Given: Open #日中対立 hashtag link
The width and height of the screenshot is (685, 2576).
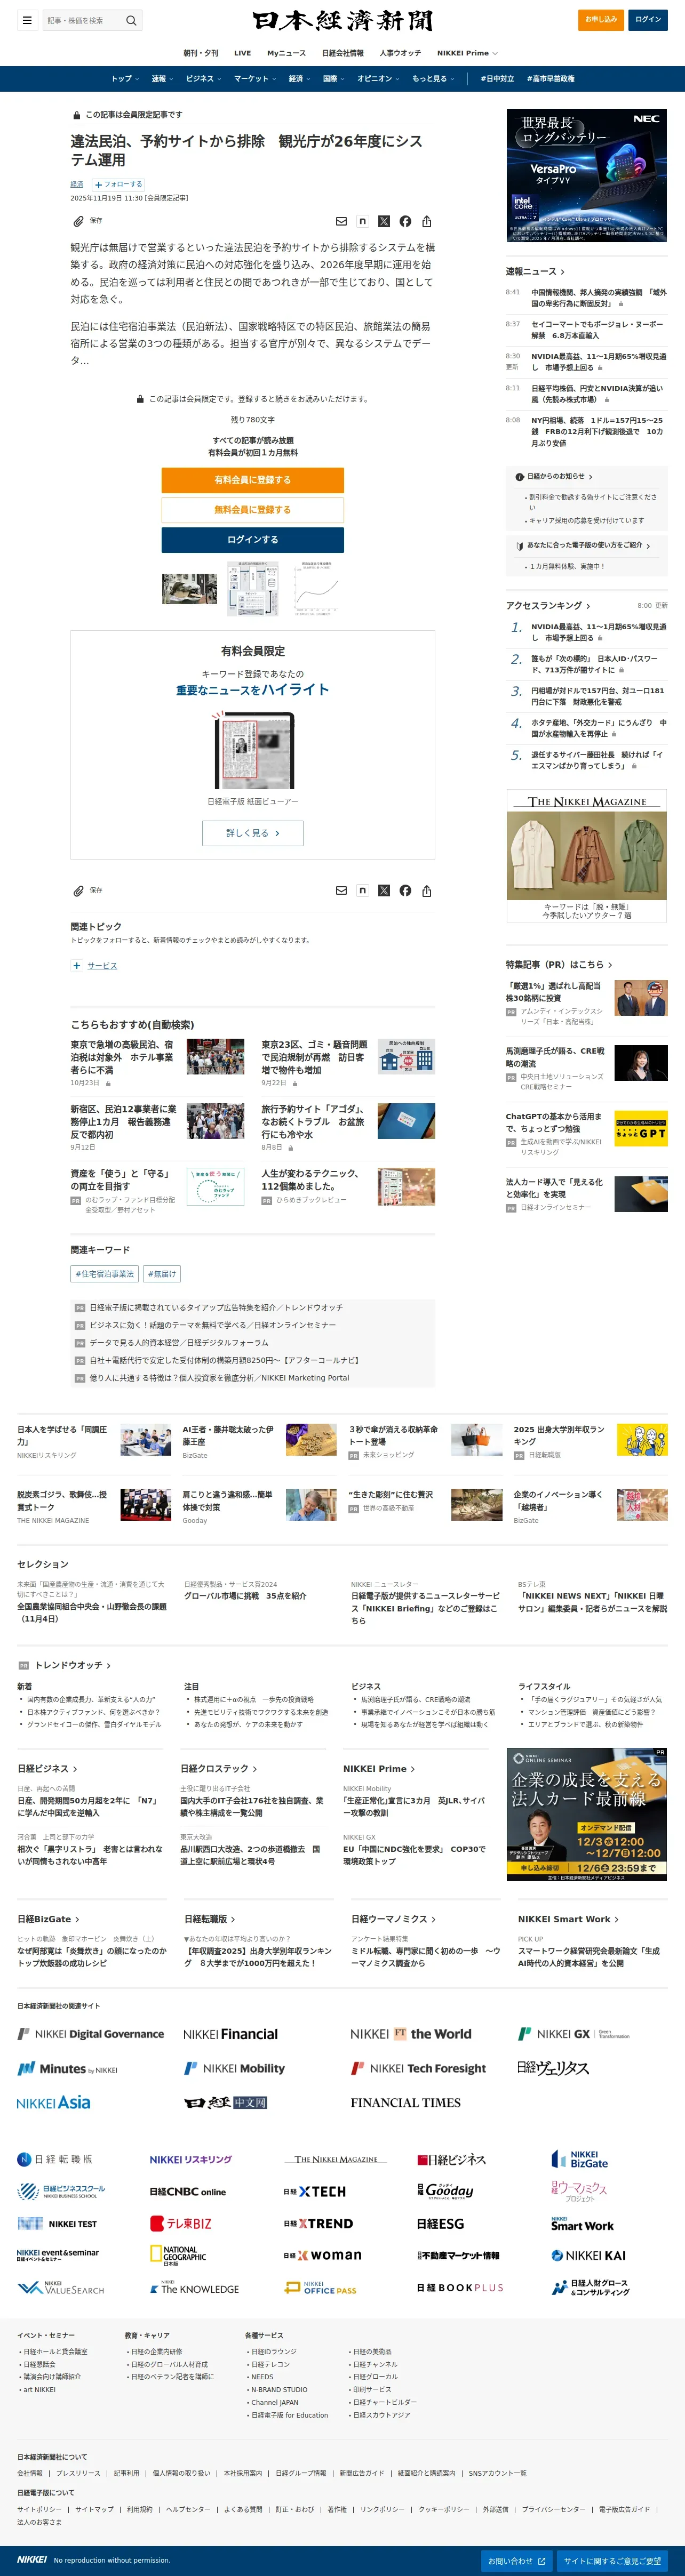Looking at the screenshot, I should point(497,79).
